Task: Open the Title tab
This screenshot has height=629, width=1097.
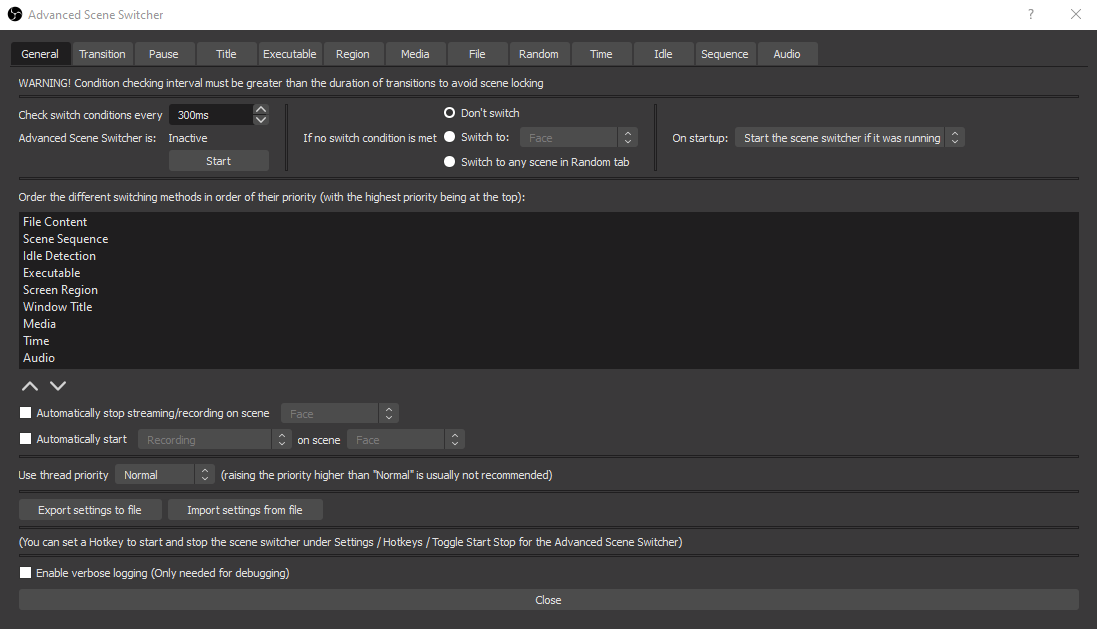Action: point(226,54)
